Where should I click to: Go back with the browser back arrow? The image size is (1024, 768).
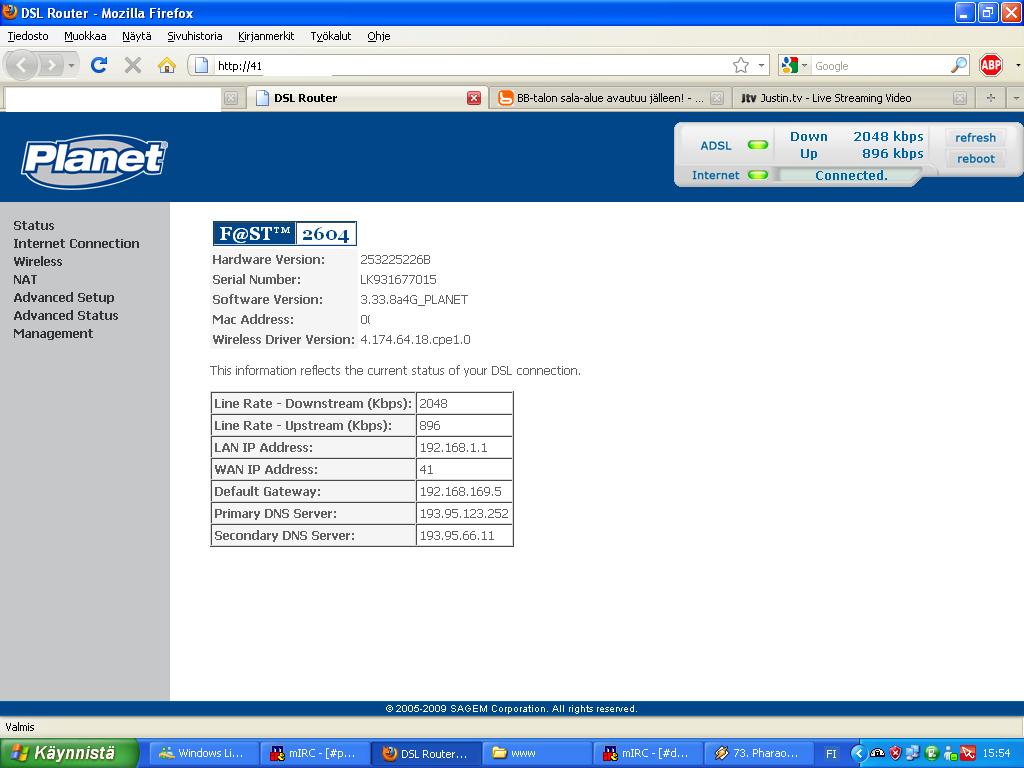pyautogui.click(x=22, y=65)
